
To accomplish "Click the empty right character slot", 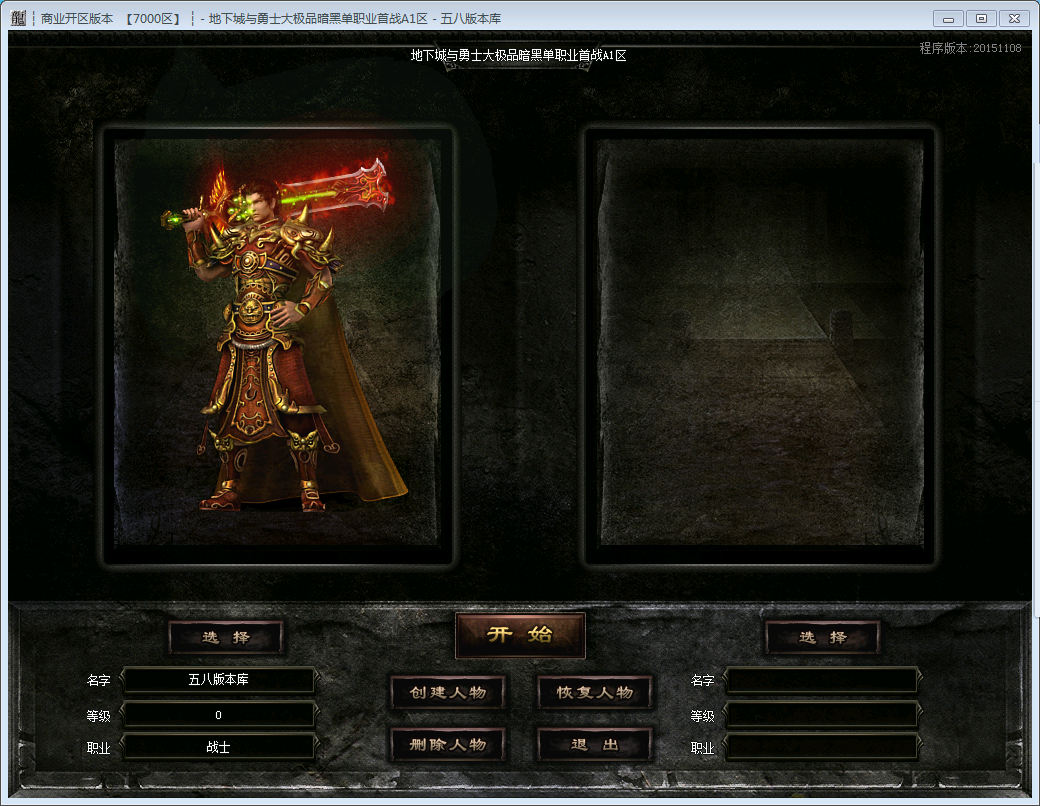I will pos(760,345).
